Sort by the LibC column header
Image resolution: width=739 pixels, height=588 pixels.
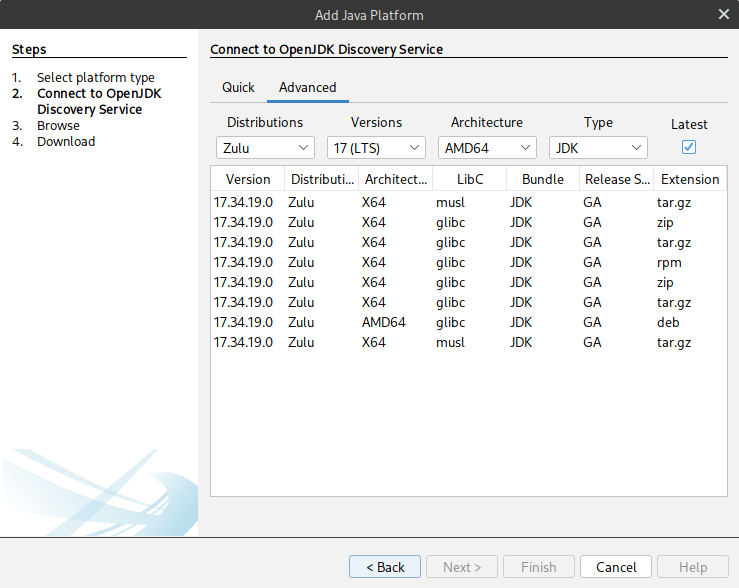pyautogui.click(x=470, y=179)
